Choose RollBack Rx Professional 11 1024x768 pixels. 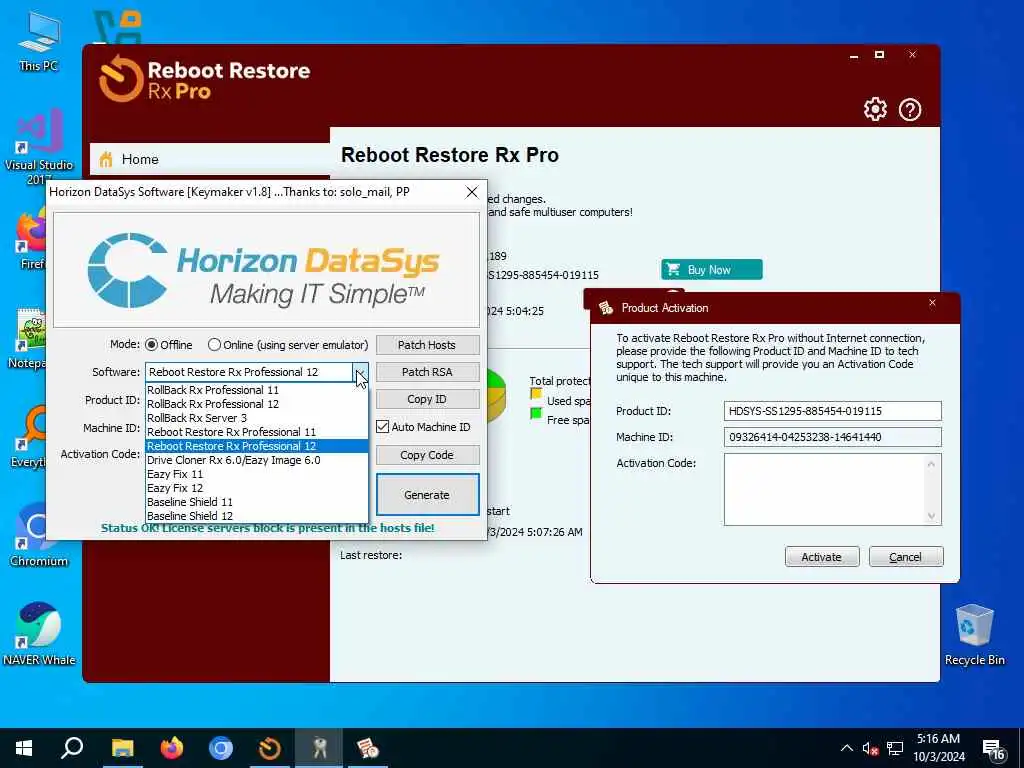click(x=256, y=390)
